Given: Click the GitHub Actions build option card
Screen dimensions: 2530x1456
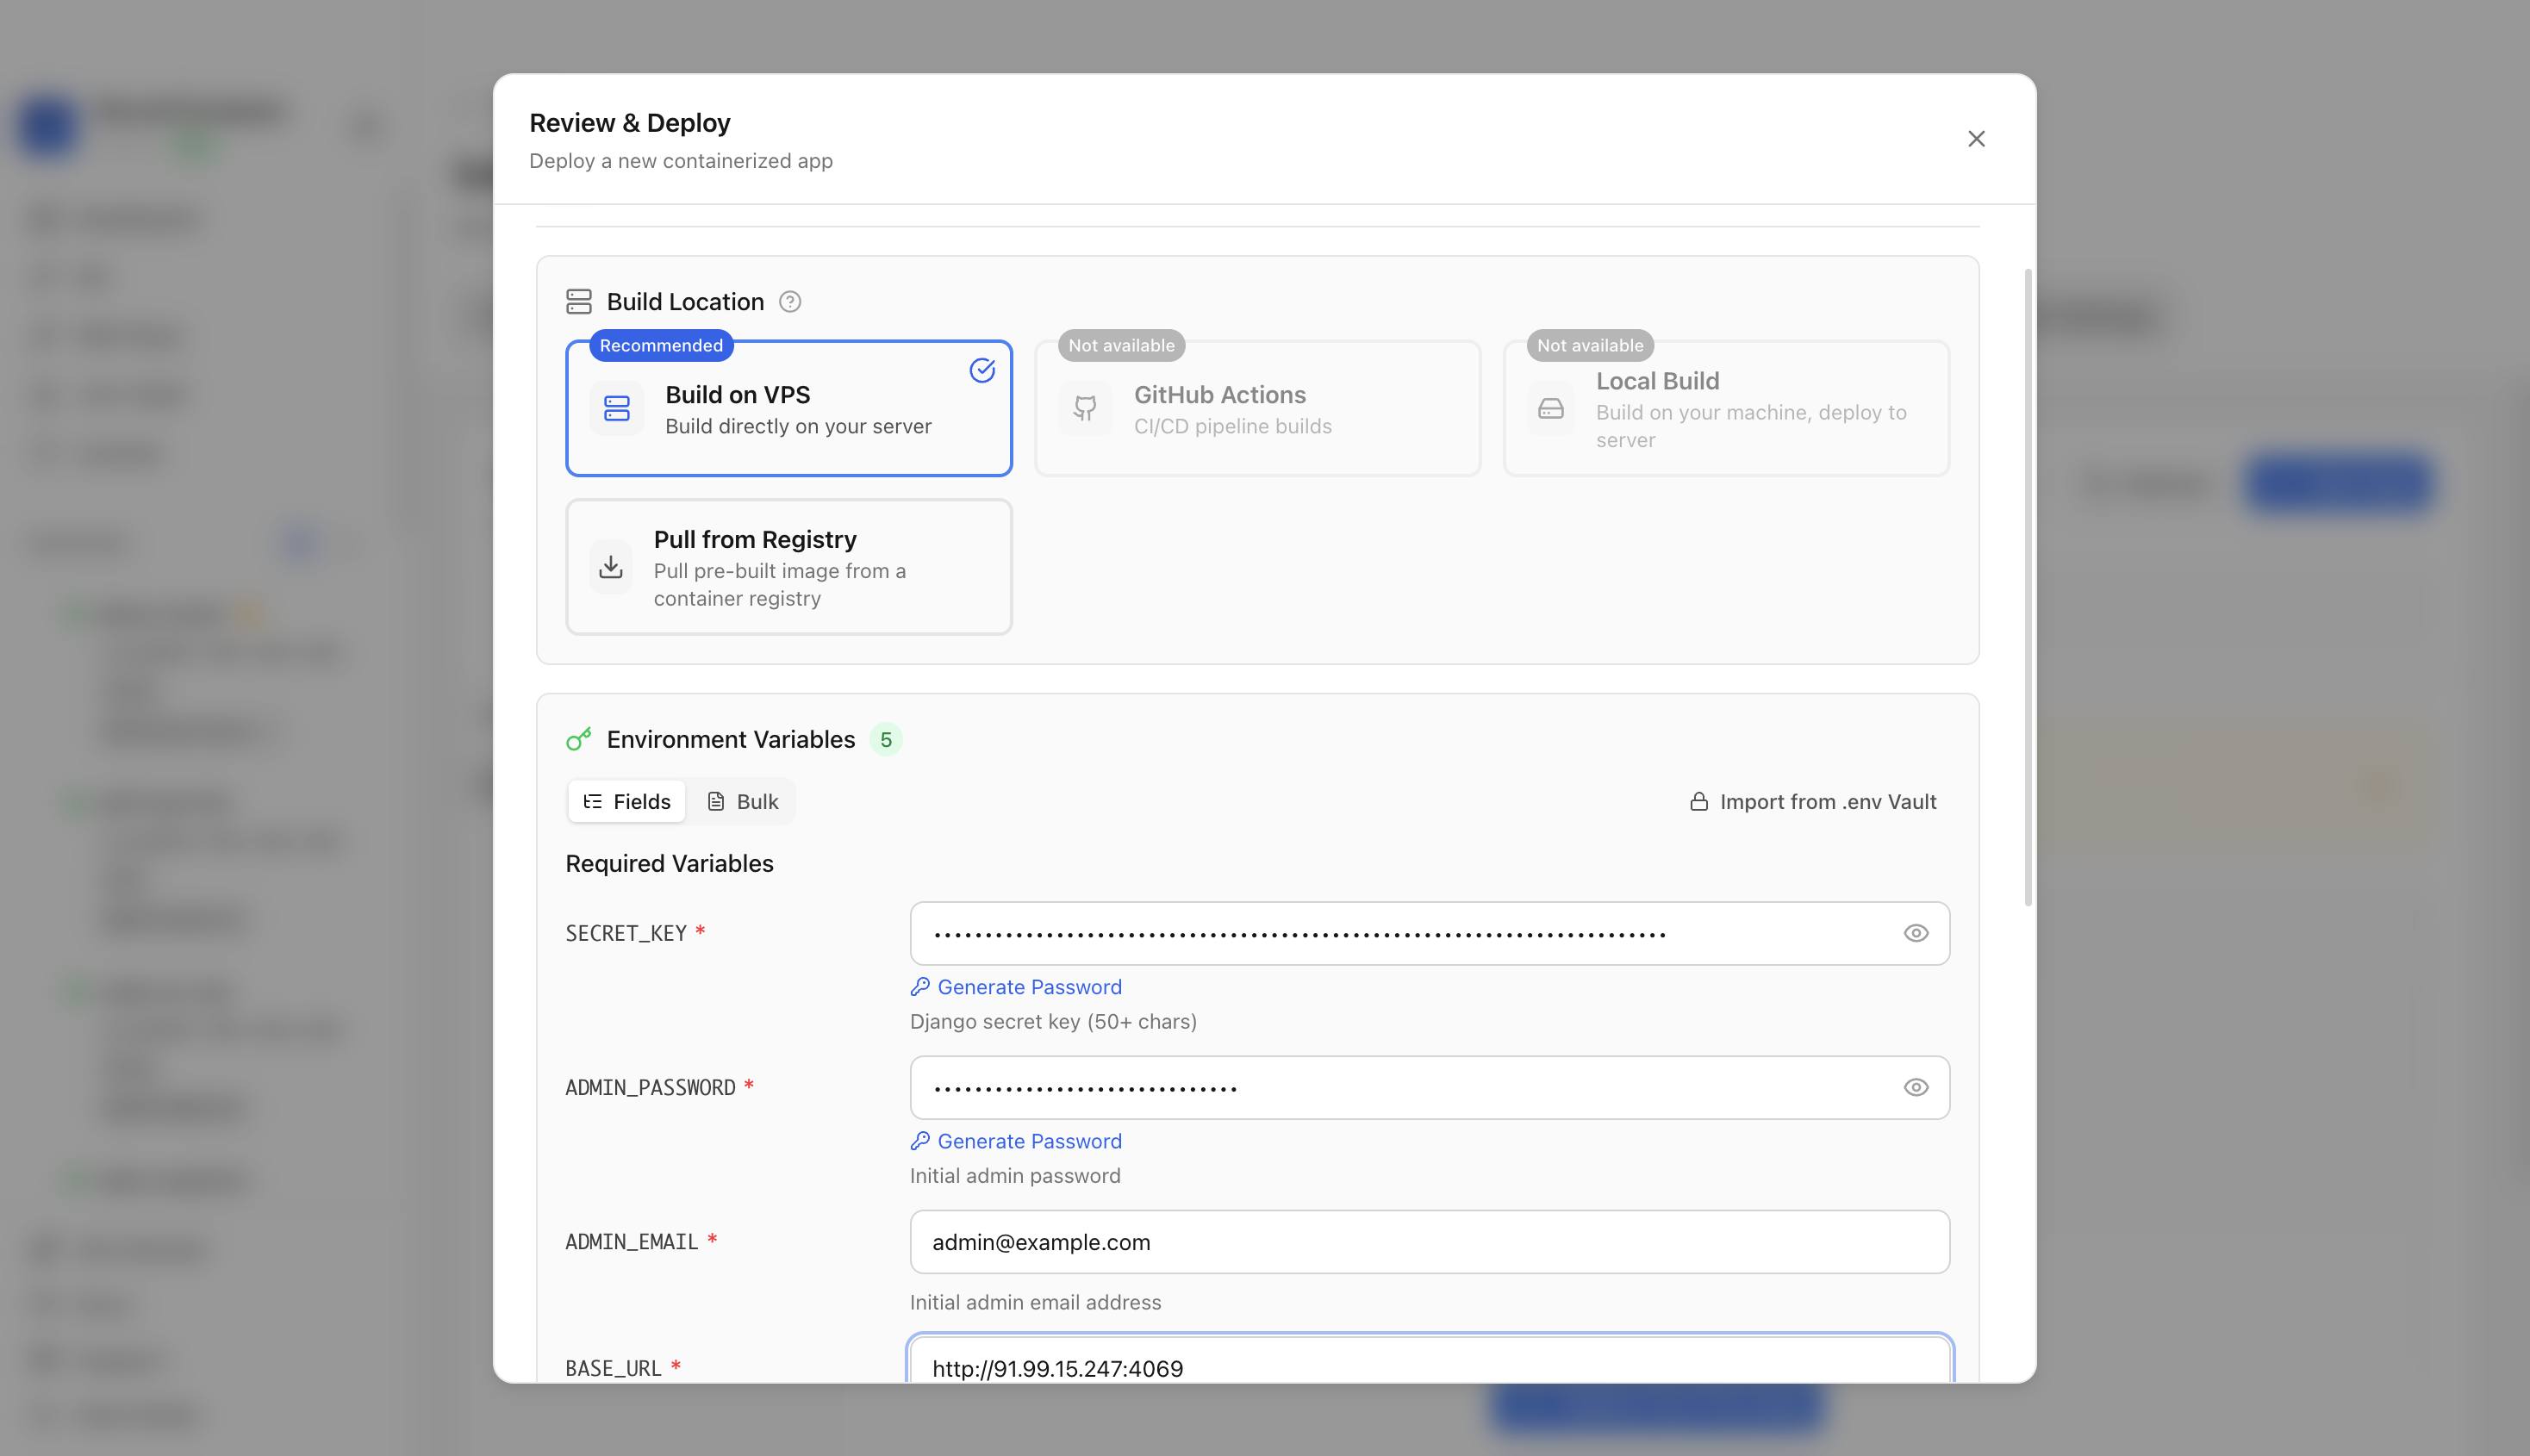Looking at the screenshot, I should [1257, 409].
